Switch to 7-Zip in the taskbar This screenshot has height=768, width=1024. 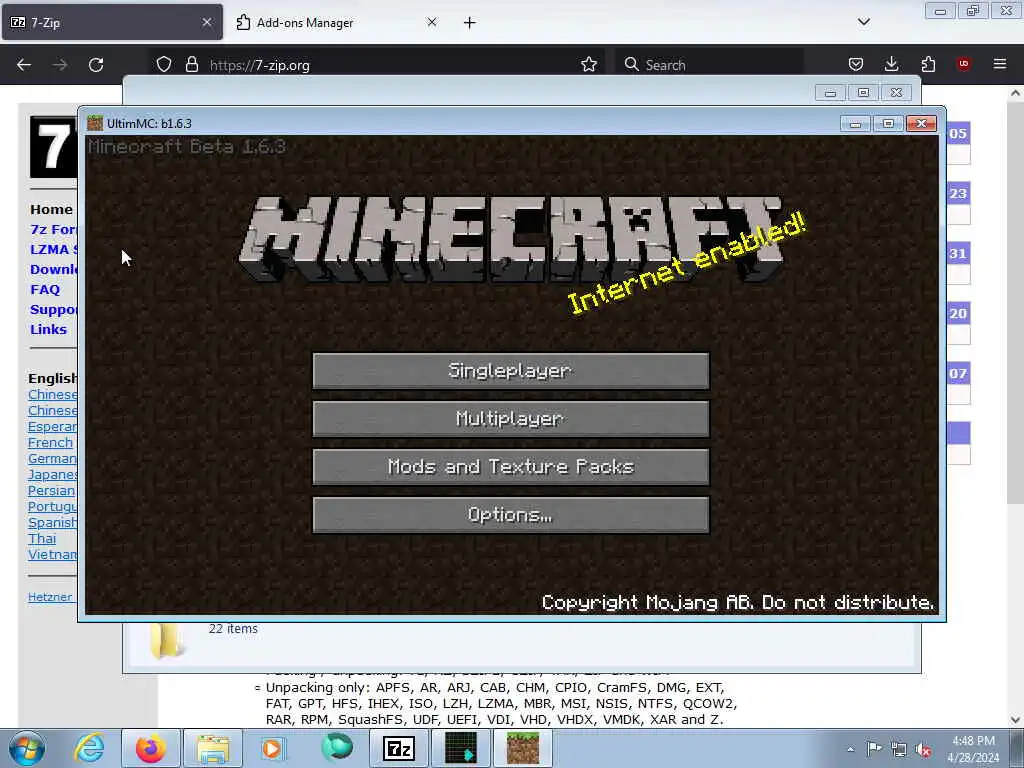[399, 748]
